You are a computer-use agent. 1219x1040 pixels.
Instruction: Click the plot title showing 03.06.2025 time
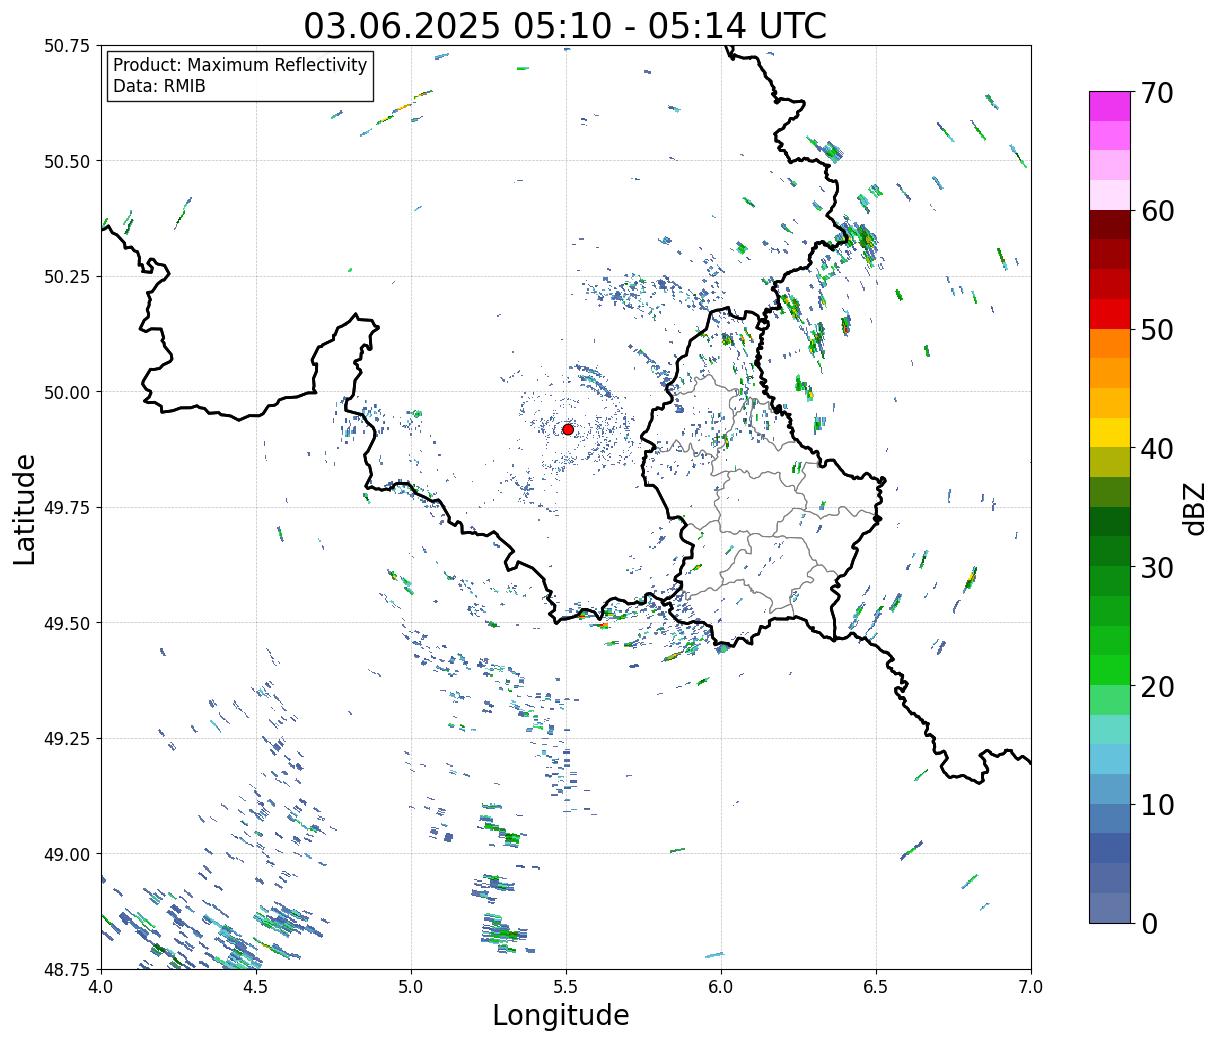pos(565,25)
